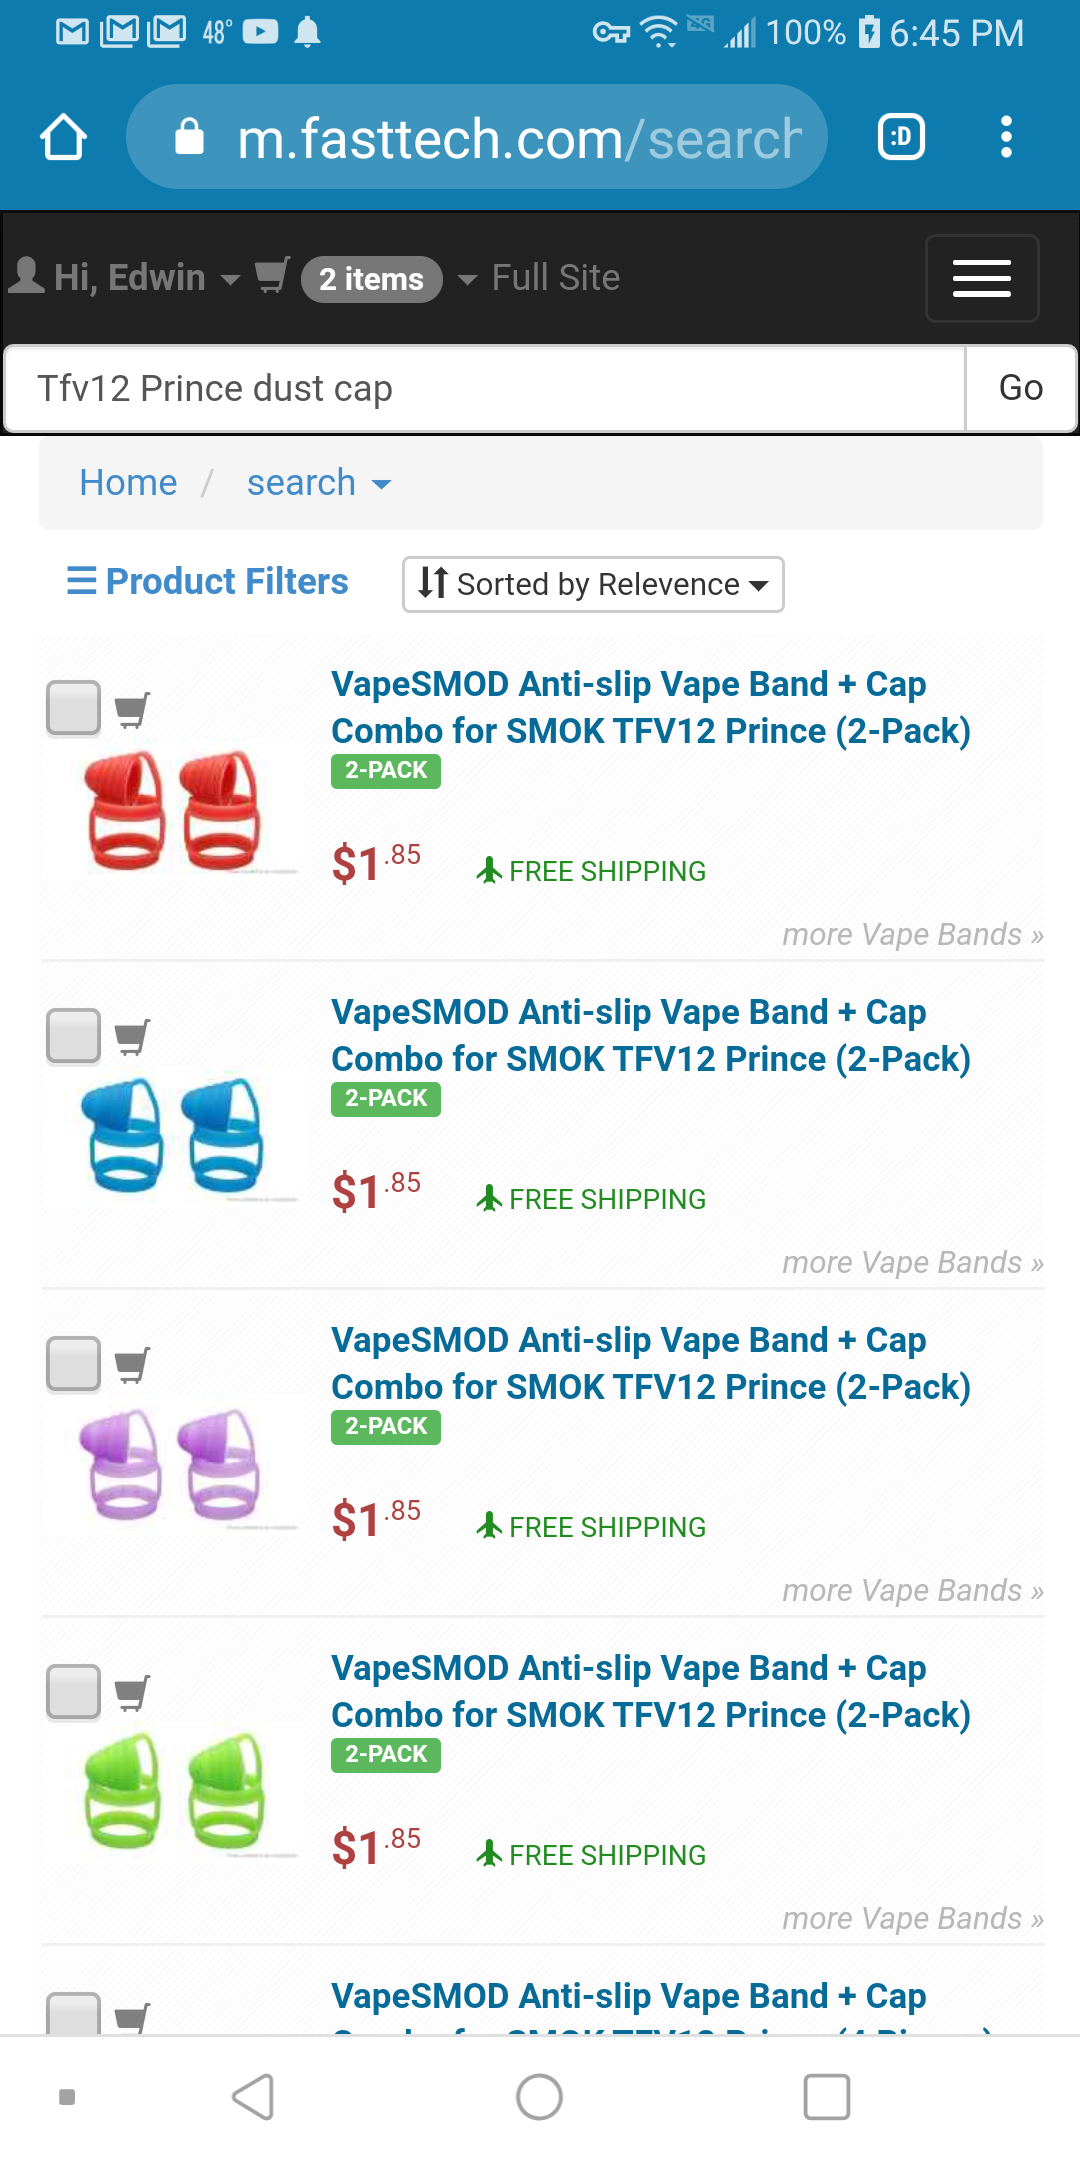1080x2160 pixels.
Task: Open browser three-dot overflow menu
Action: click(x=1006, y=137)
